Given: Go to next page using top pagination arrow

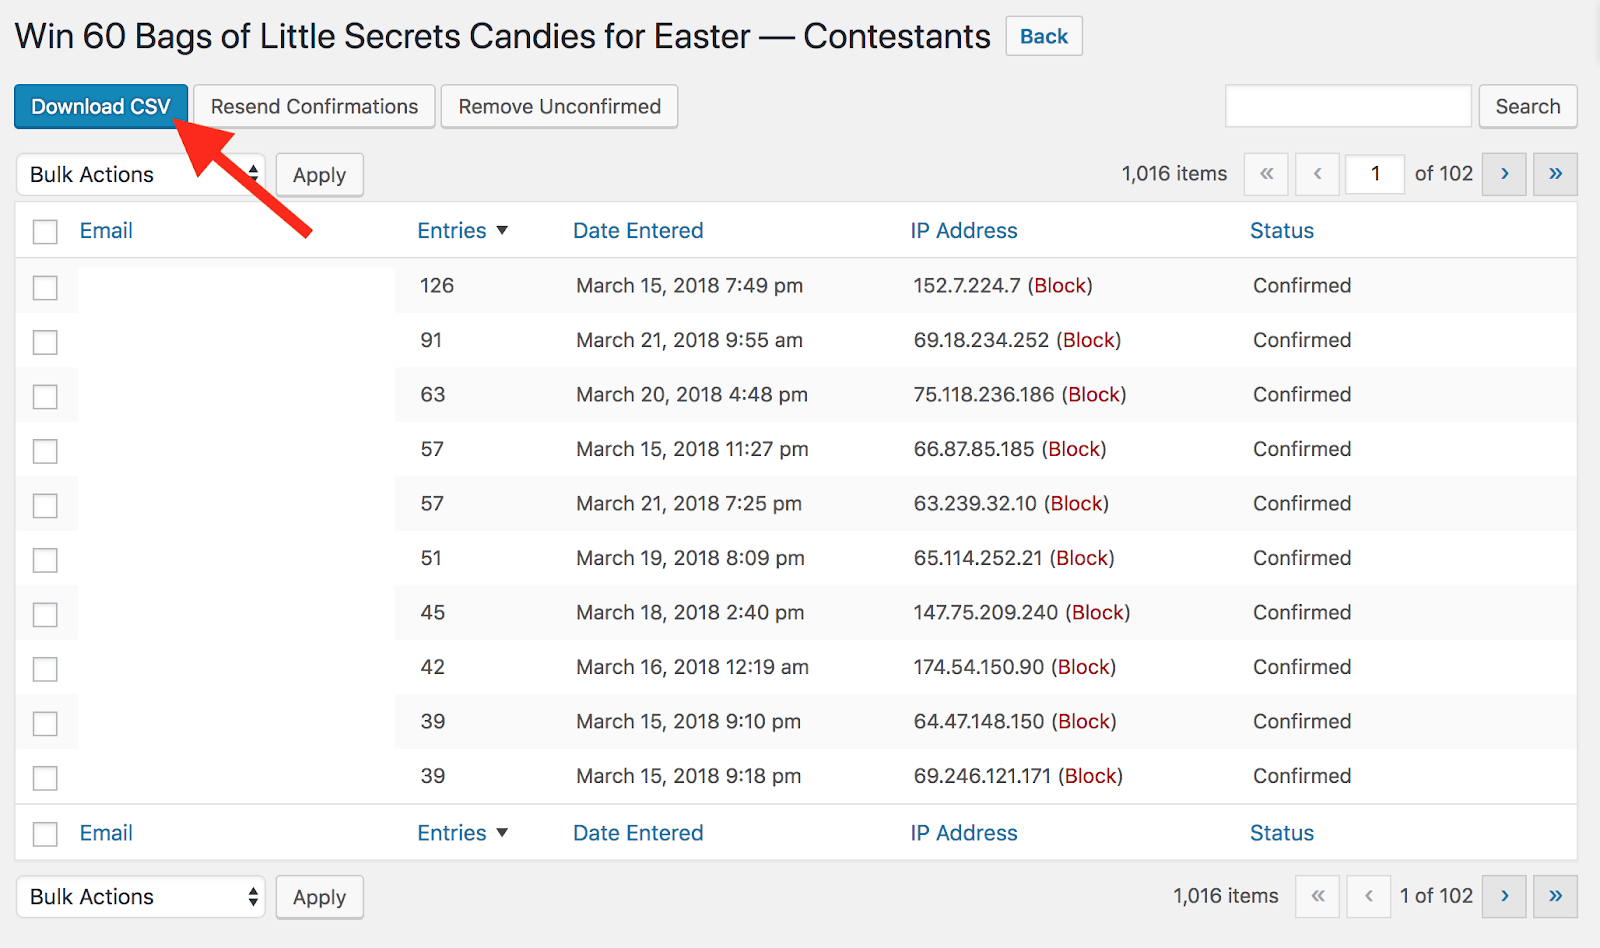Looking at the screenshot, I should 1504,174.
